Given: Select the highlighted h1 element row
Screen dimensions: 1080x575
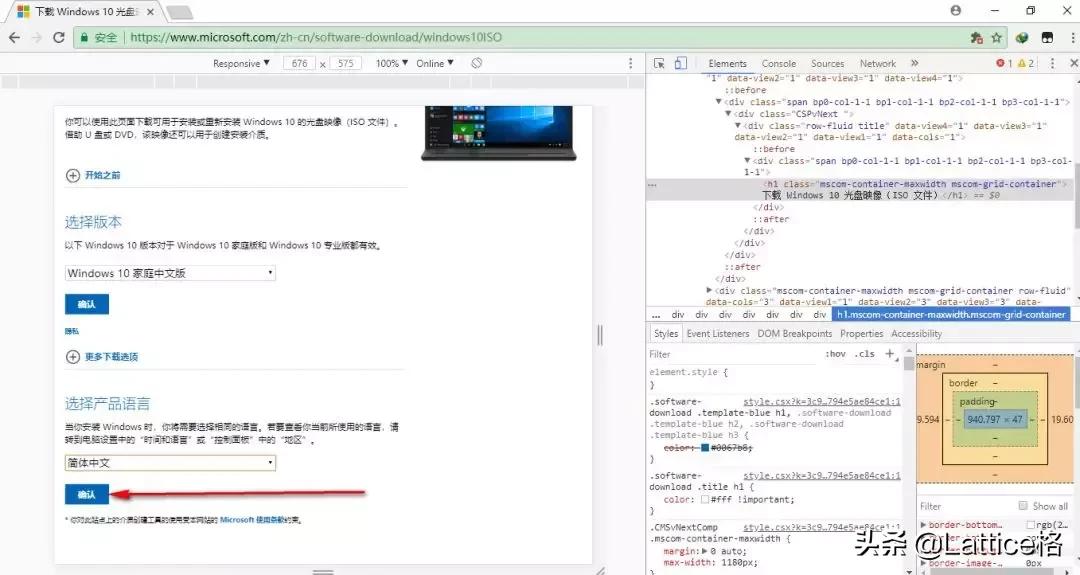Looking at the screenshot, I should tap(861, 189).
